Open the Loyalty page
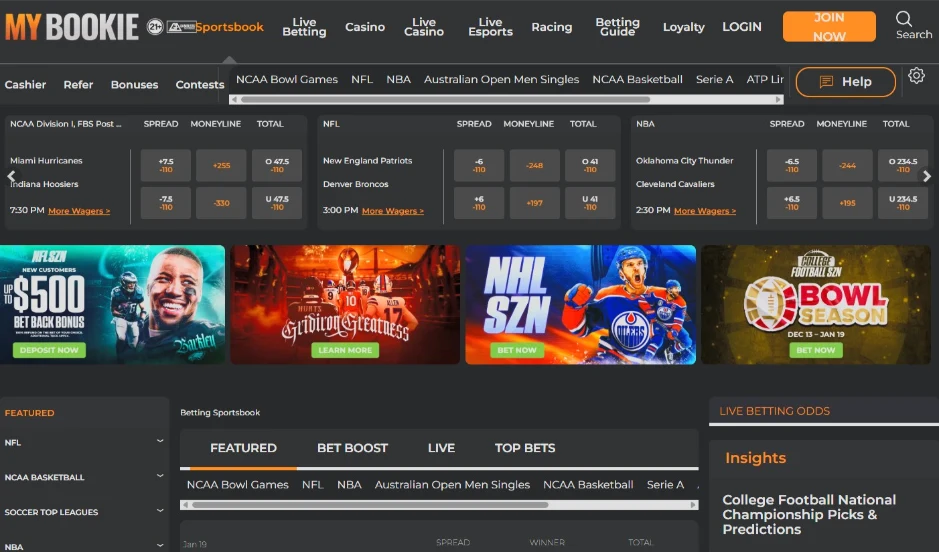Image resolution: width=939 pixels, height=552 pixels. tap(683, 27)
